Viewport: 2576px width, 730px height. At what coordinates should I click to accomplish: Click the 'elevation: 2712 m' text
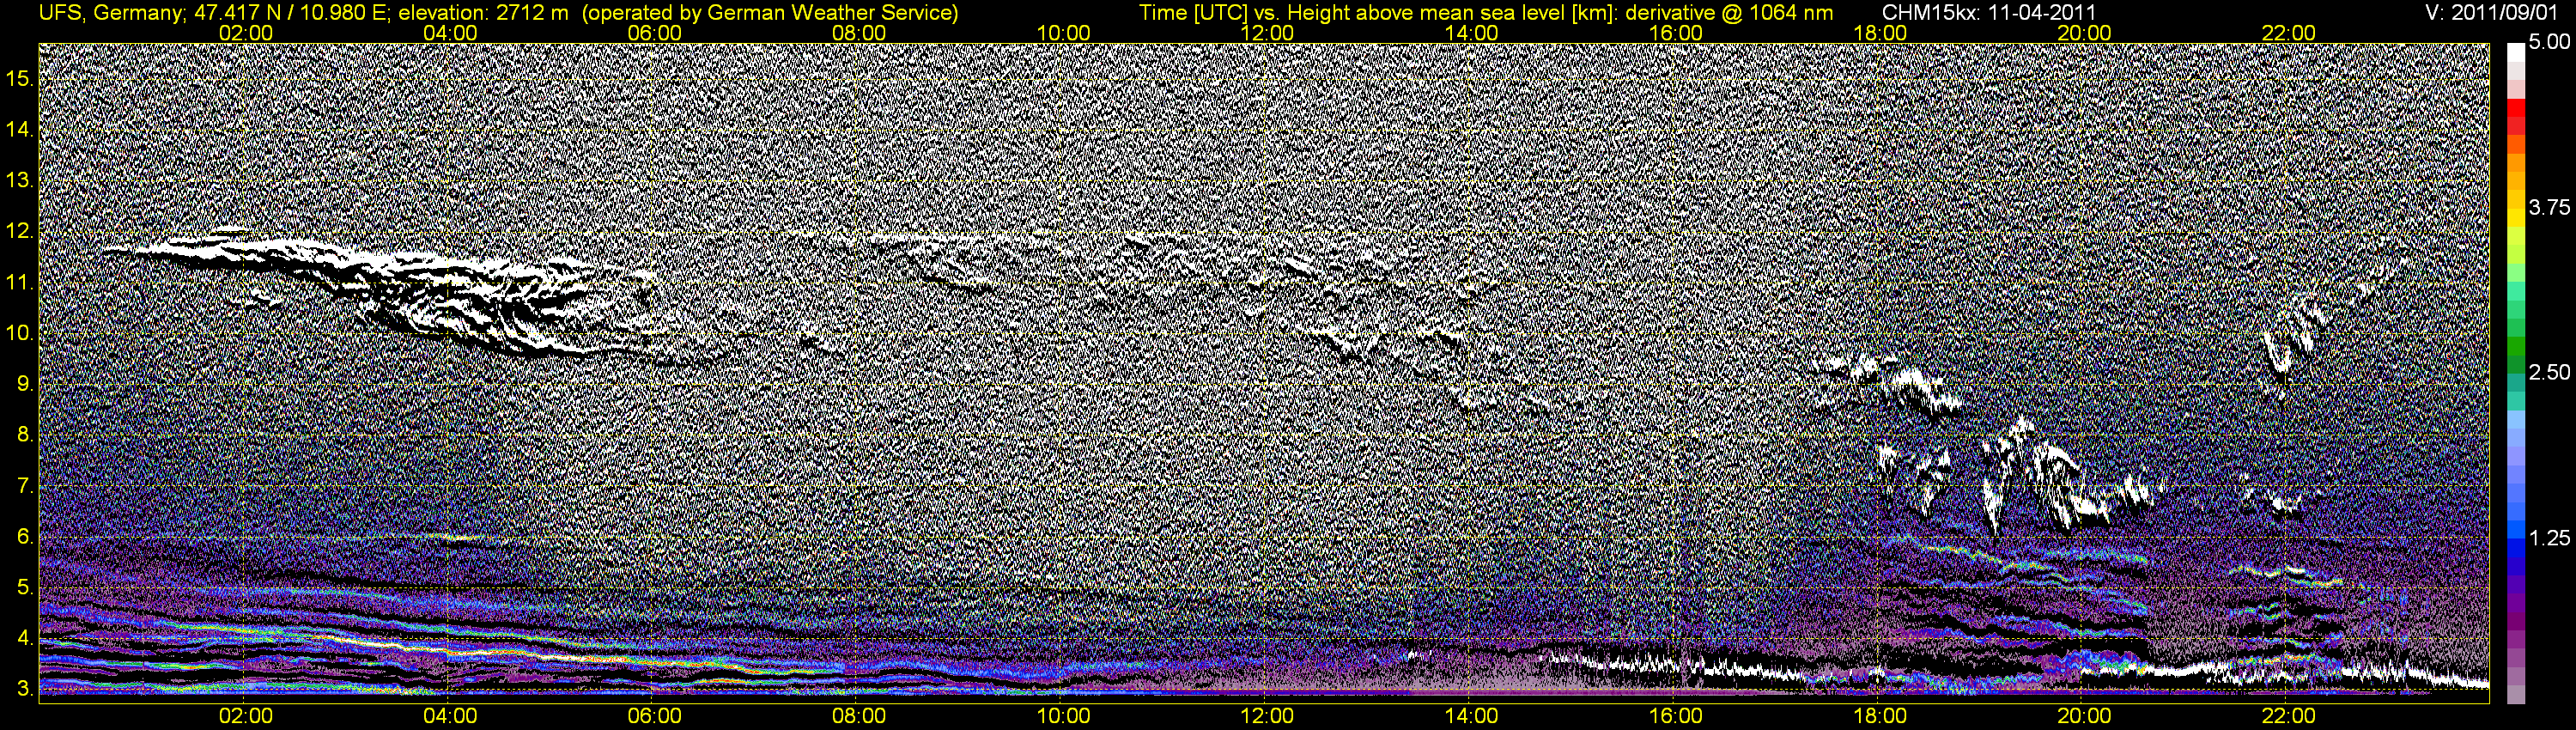tap(484, 13)
